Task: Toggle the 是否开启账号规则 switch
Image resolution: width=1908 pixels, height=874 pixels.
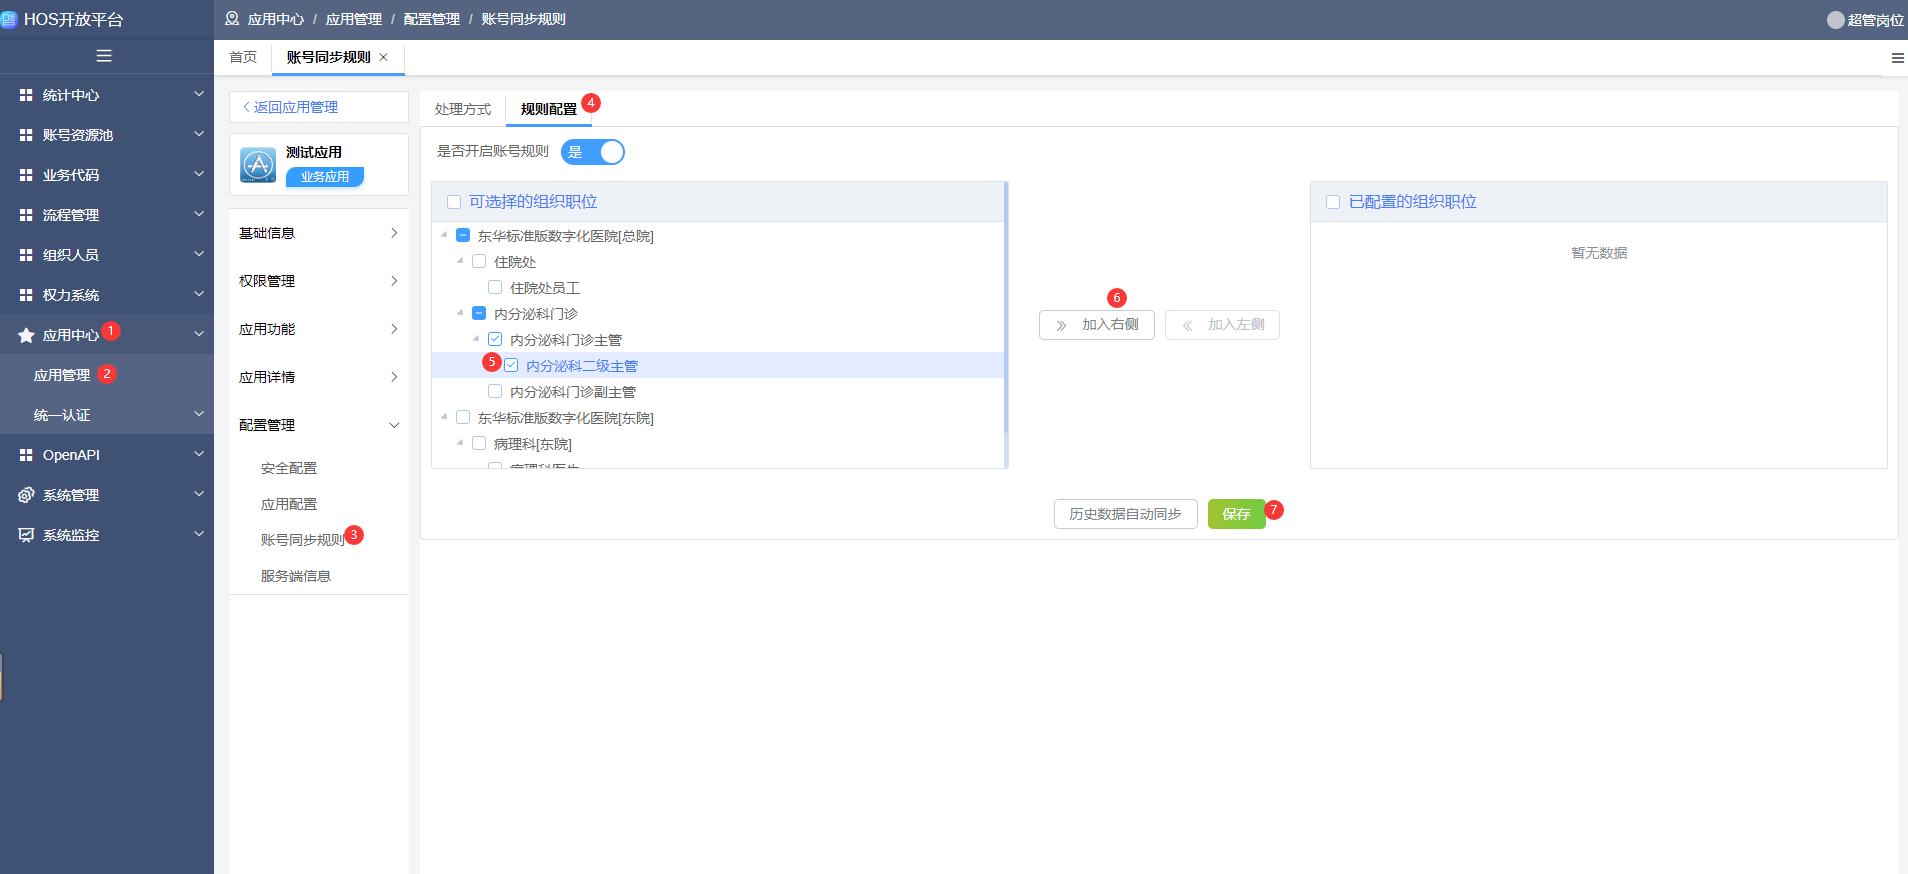Action: pyautogui.click(x=593, y=152)
